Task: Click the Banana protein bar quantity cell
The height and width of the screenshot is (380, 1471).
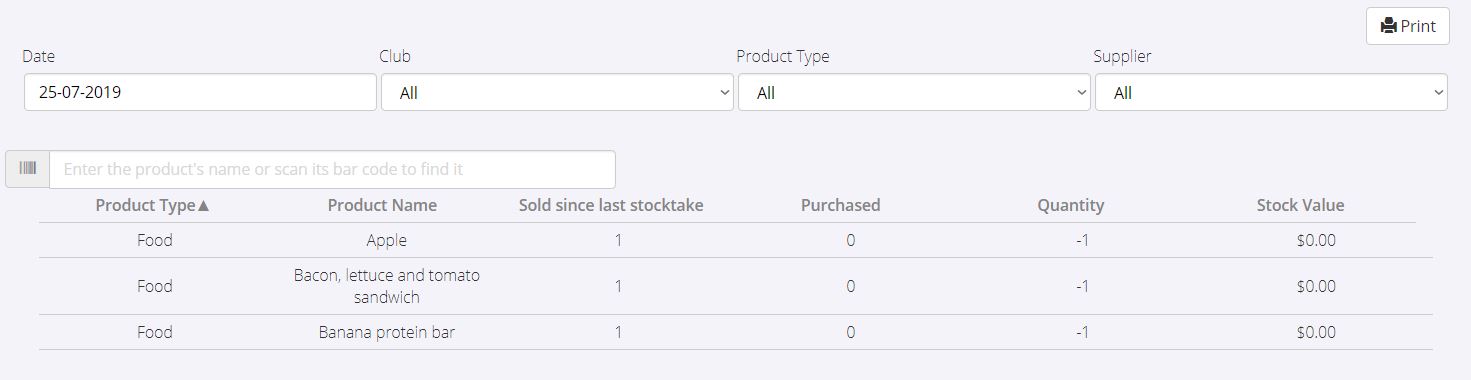Action: point(1082,332)
